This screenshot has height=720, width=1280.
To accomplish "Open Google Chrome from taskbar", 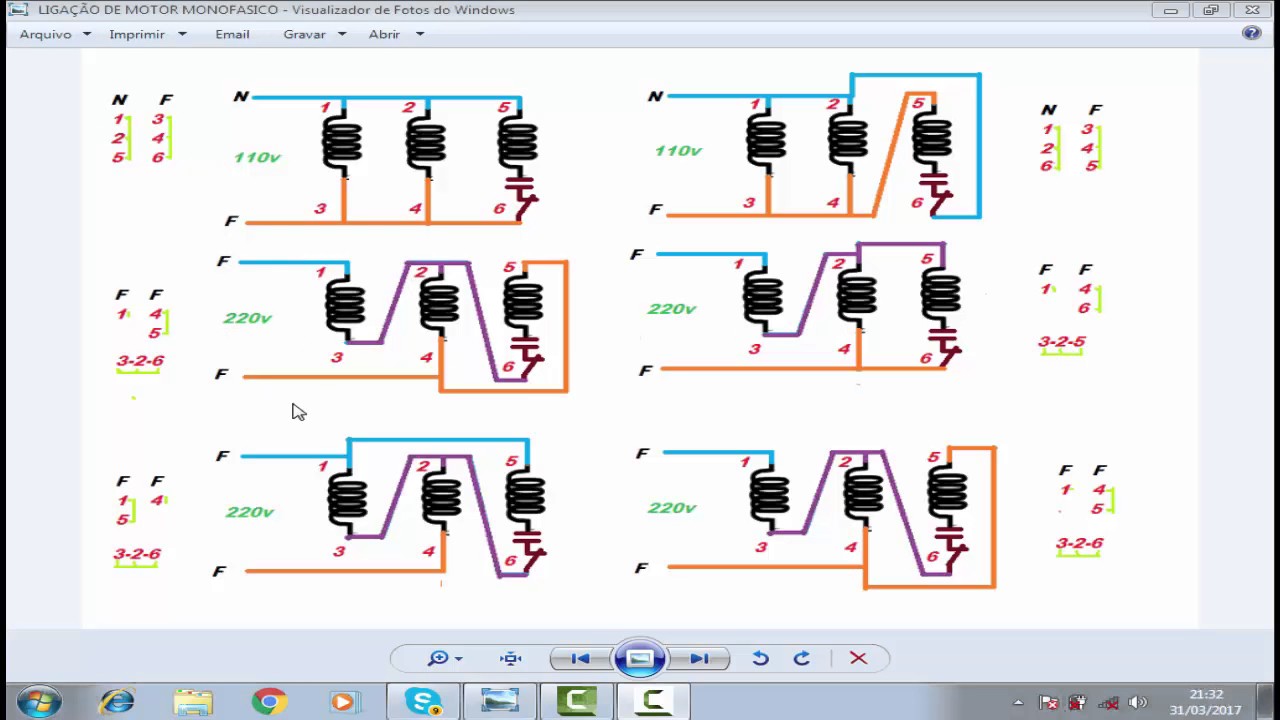I will tap(269, 701).
